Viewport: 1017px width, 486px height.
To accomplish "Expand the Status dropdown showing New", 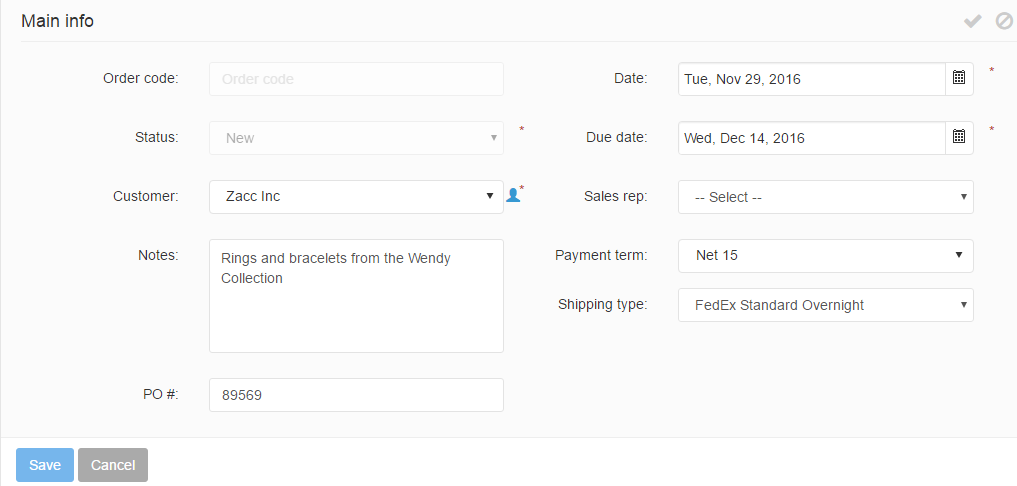I will click(x=356, y=138).
